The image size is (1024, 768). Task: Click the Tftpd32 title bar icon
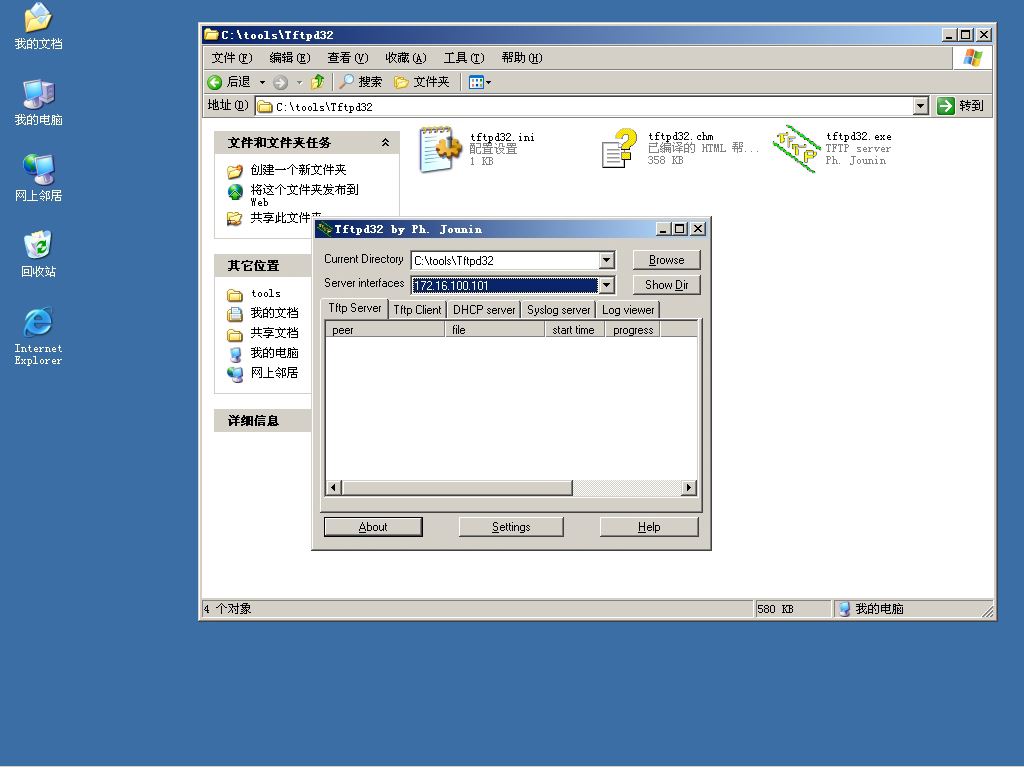(x=325, y=229)
